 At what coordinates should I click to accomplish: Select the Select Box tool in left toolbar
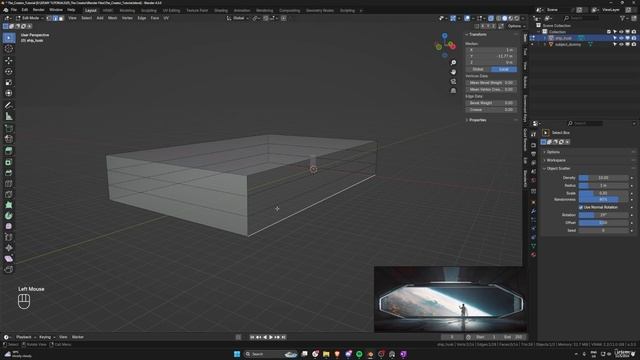pyautogui.click(x=9, y=38)
